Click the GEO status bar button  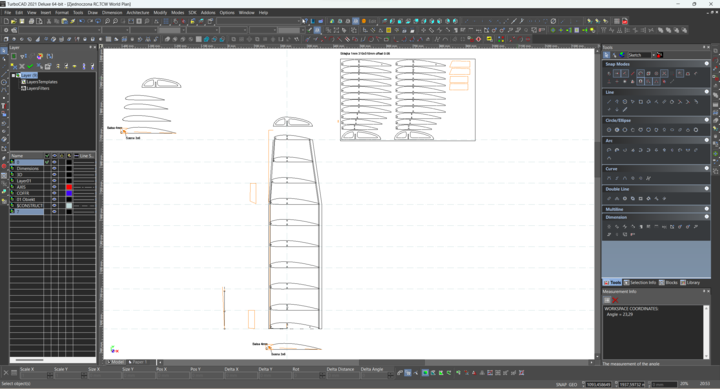click(573, 384)
